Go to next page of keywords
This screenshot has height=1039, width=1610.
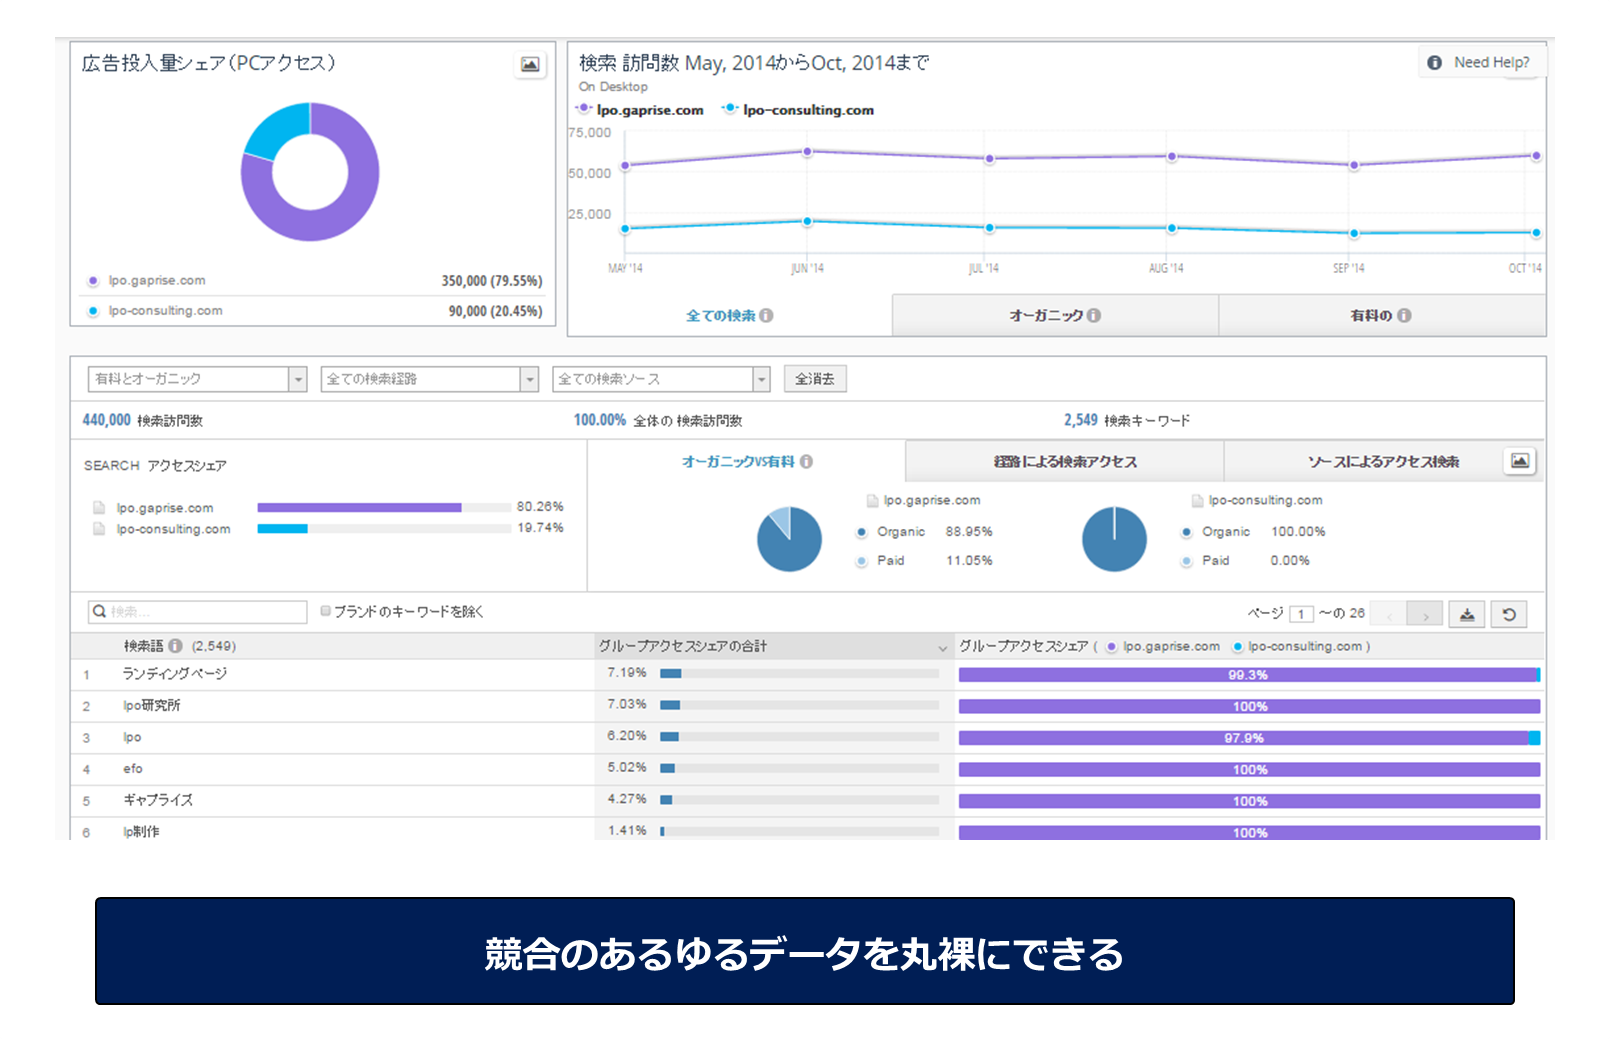[x=1425, y=614]
